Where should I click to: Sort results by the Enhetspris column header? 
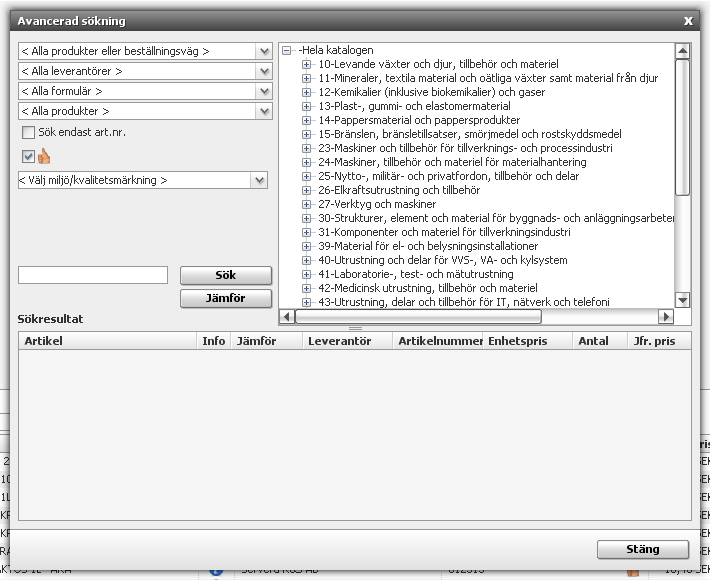[528, 341]
